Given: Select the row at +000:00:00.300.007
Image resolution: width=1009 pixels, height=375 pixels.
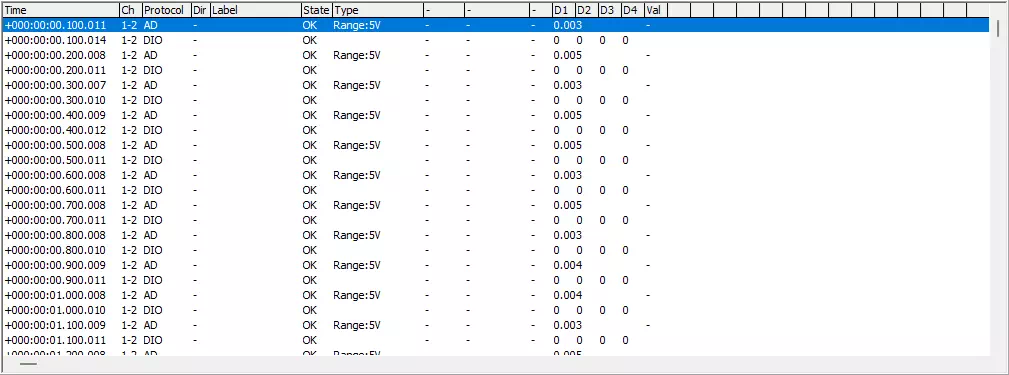Looking at the screenshot, I should [x=495, y=85].
